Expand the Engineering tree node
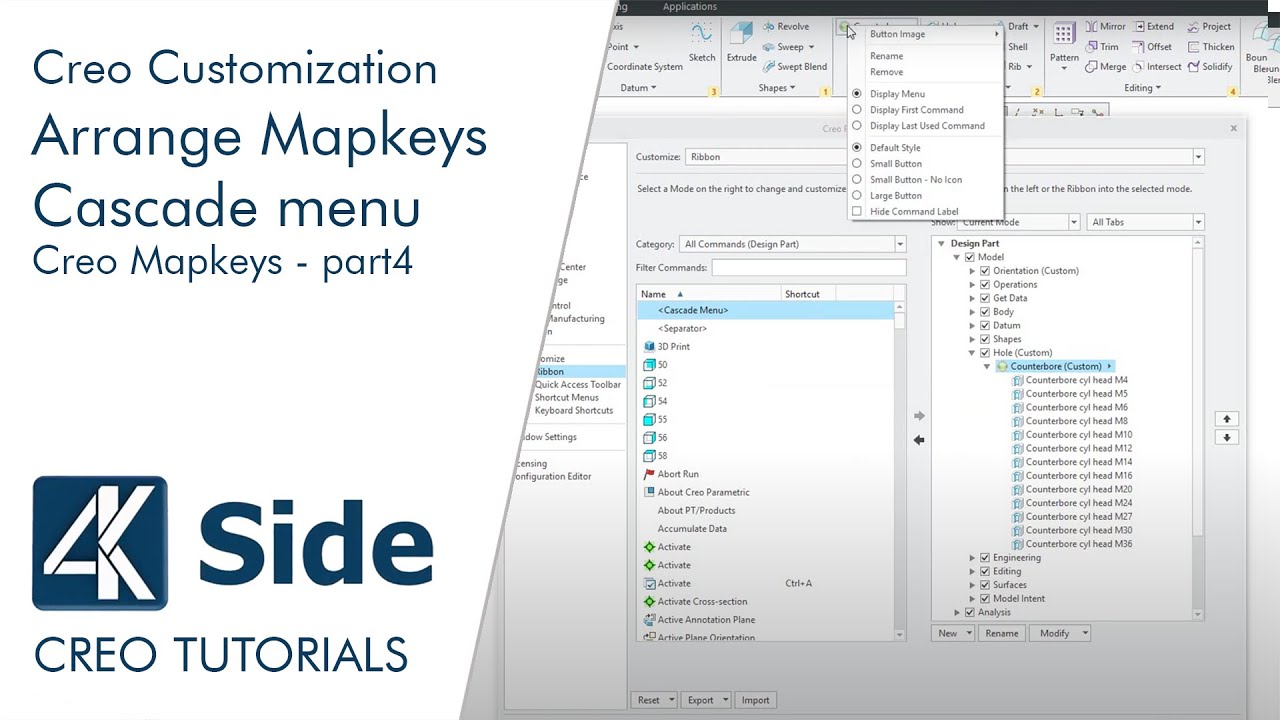1280x720 pixels. (x=972, y=558)
